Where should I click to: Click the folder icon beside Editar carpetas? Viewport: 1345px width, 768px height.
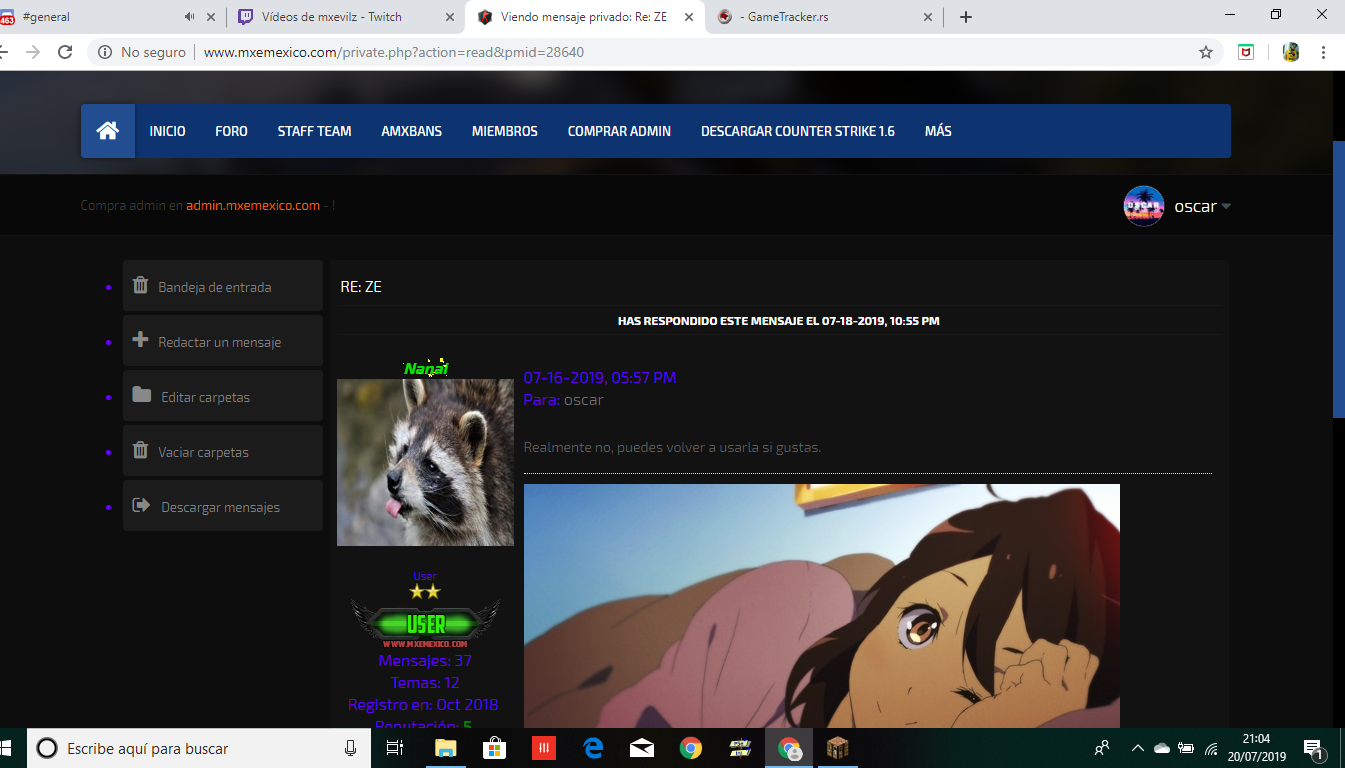coord(142,395)
